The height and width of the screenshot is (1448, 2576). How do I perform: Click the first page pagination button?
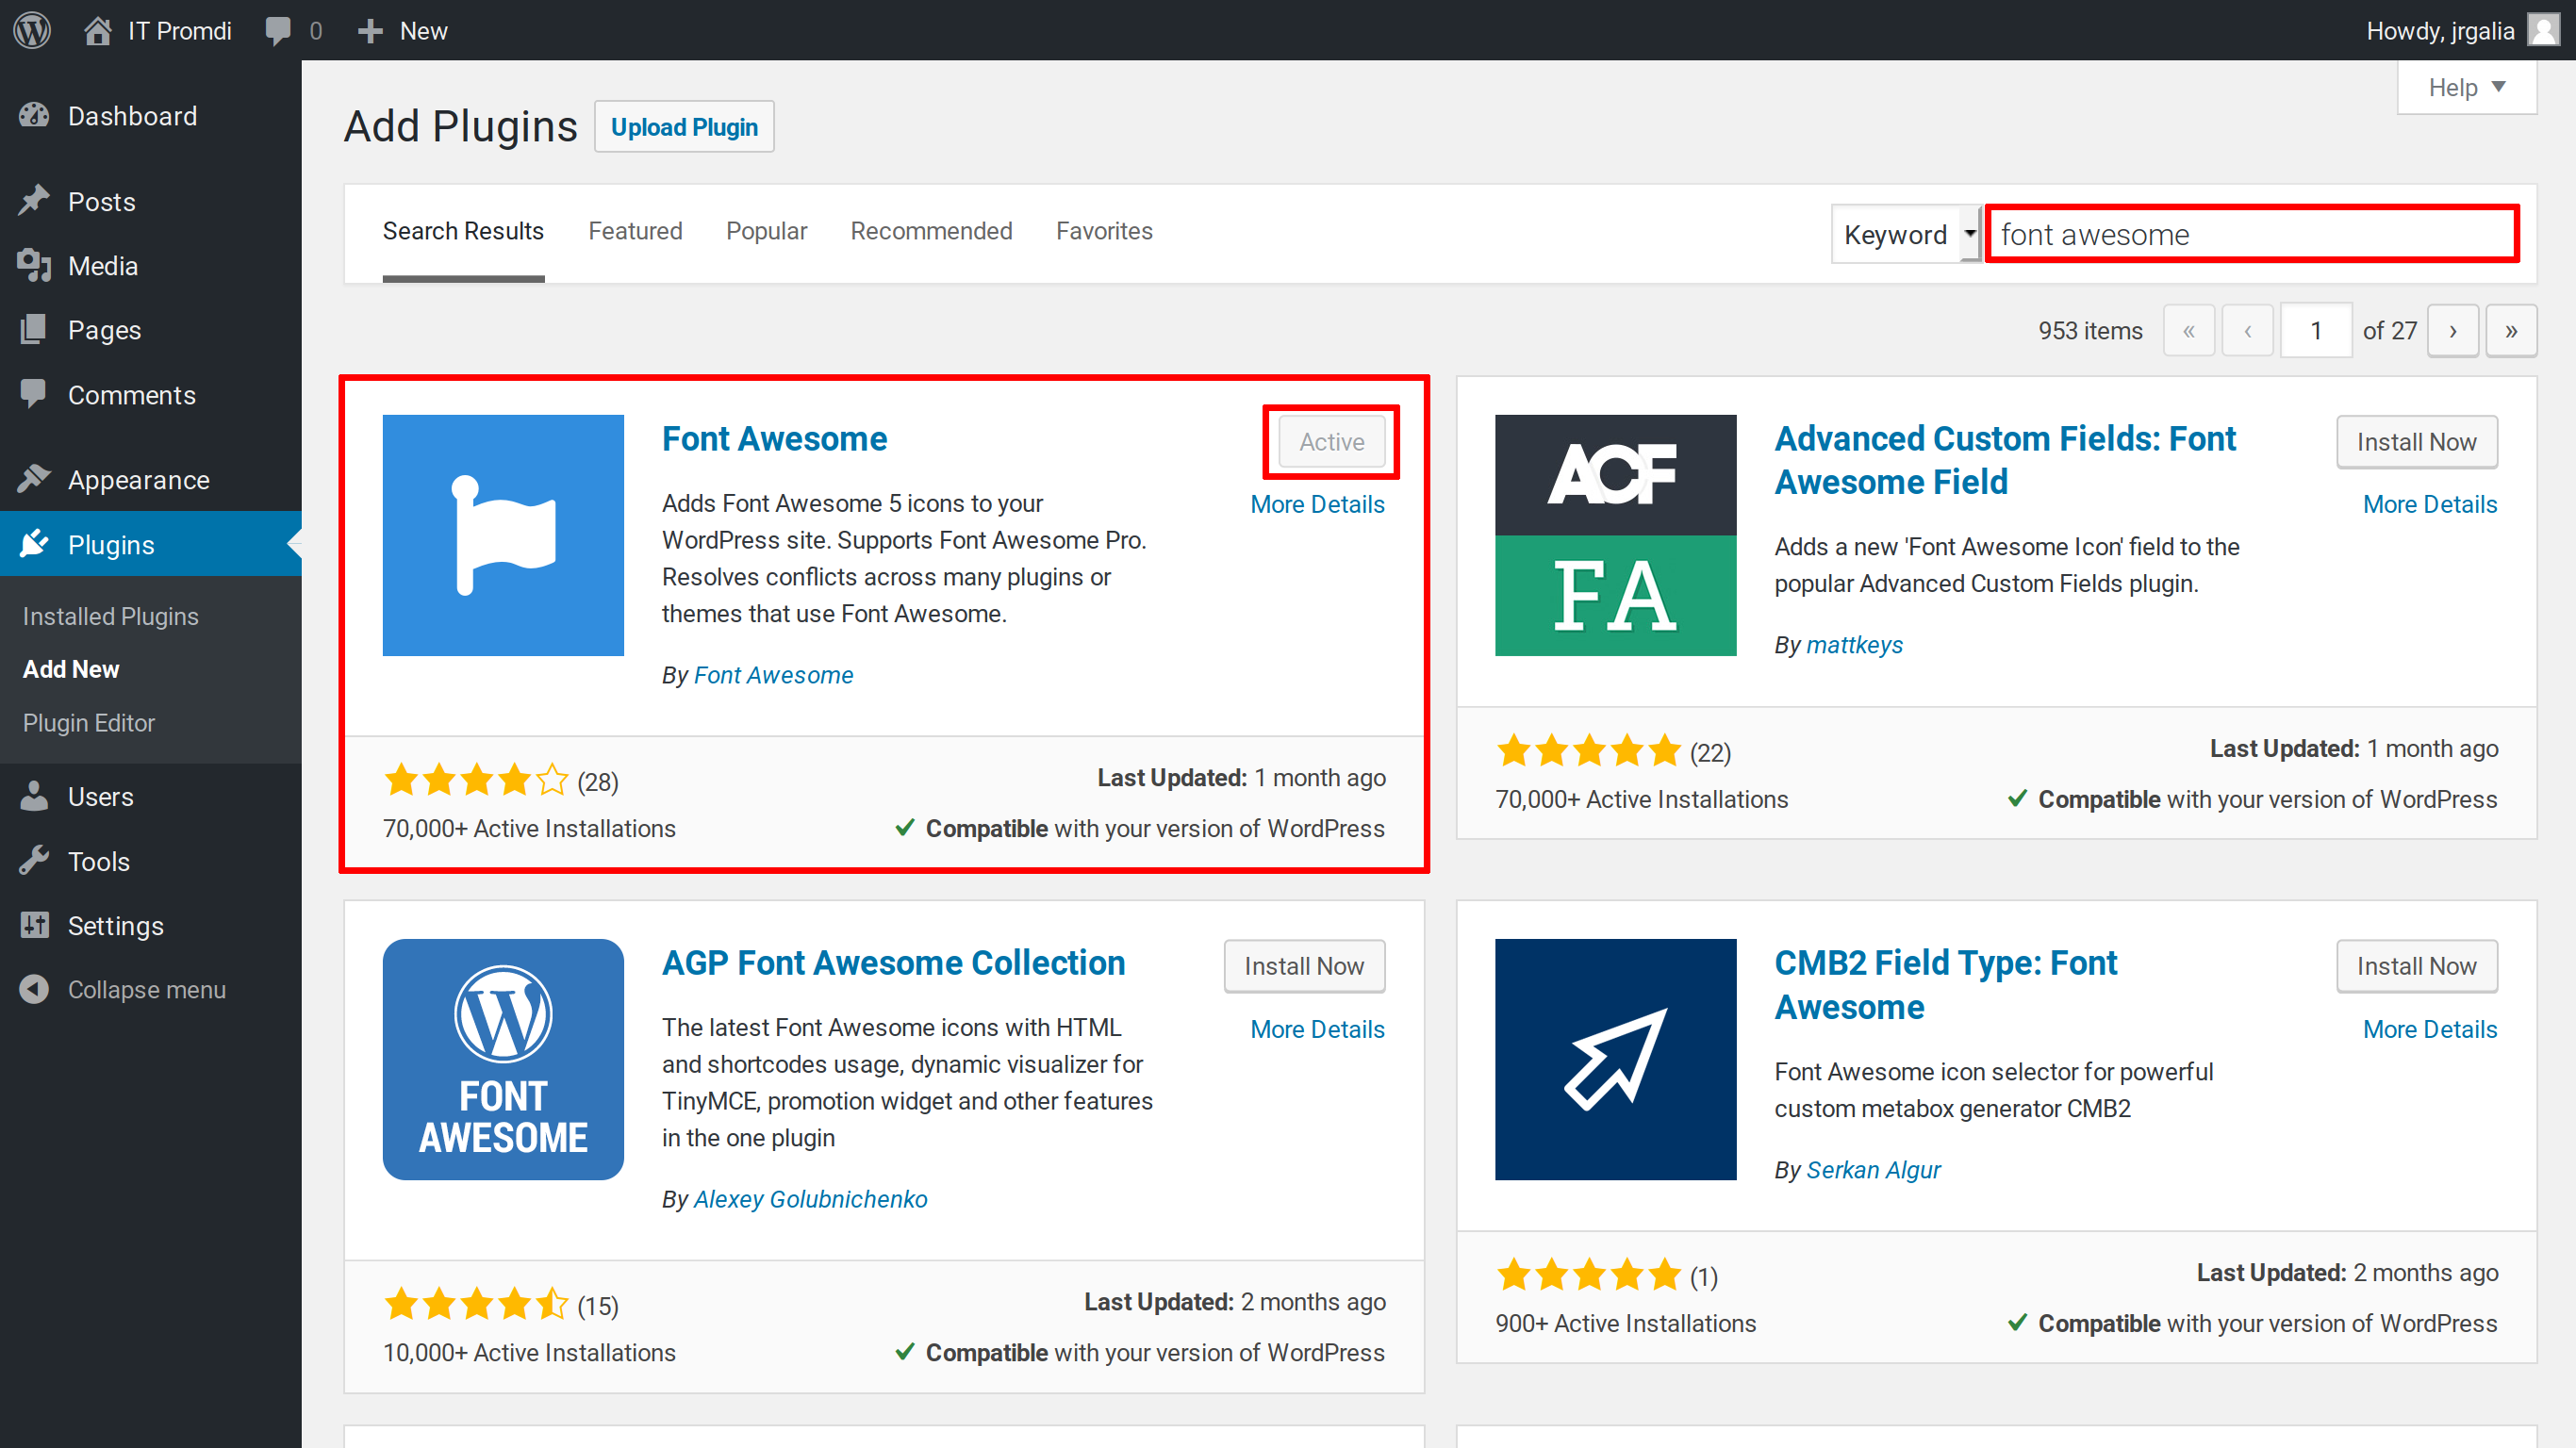tap(2189, 331)
